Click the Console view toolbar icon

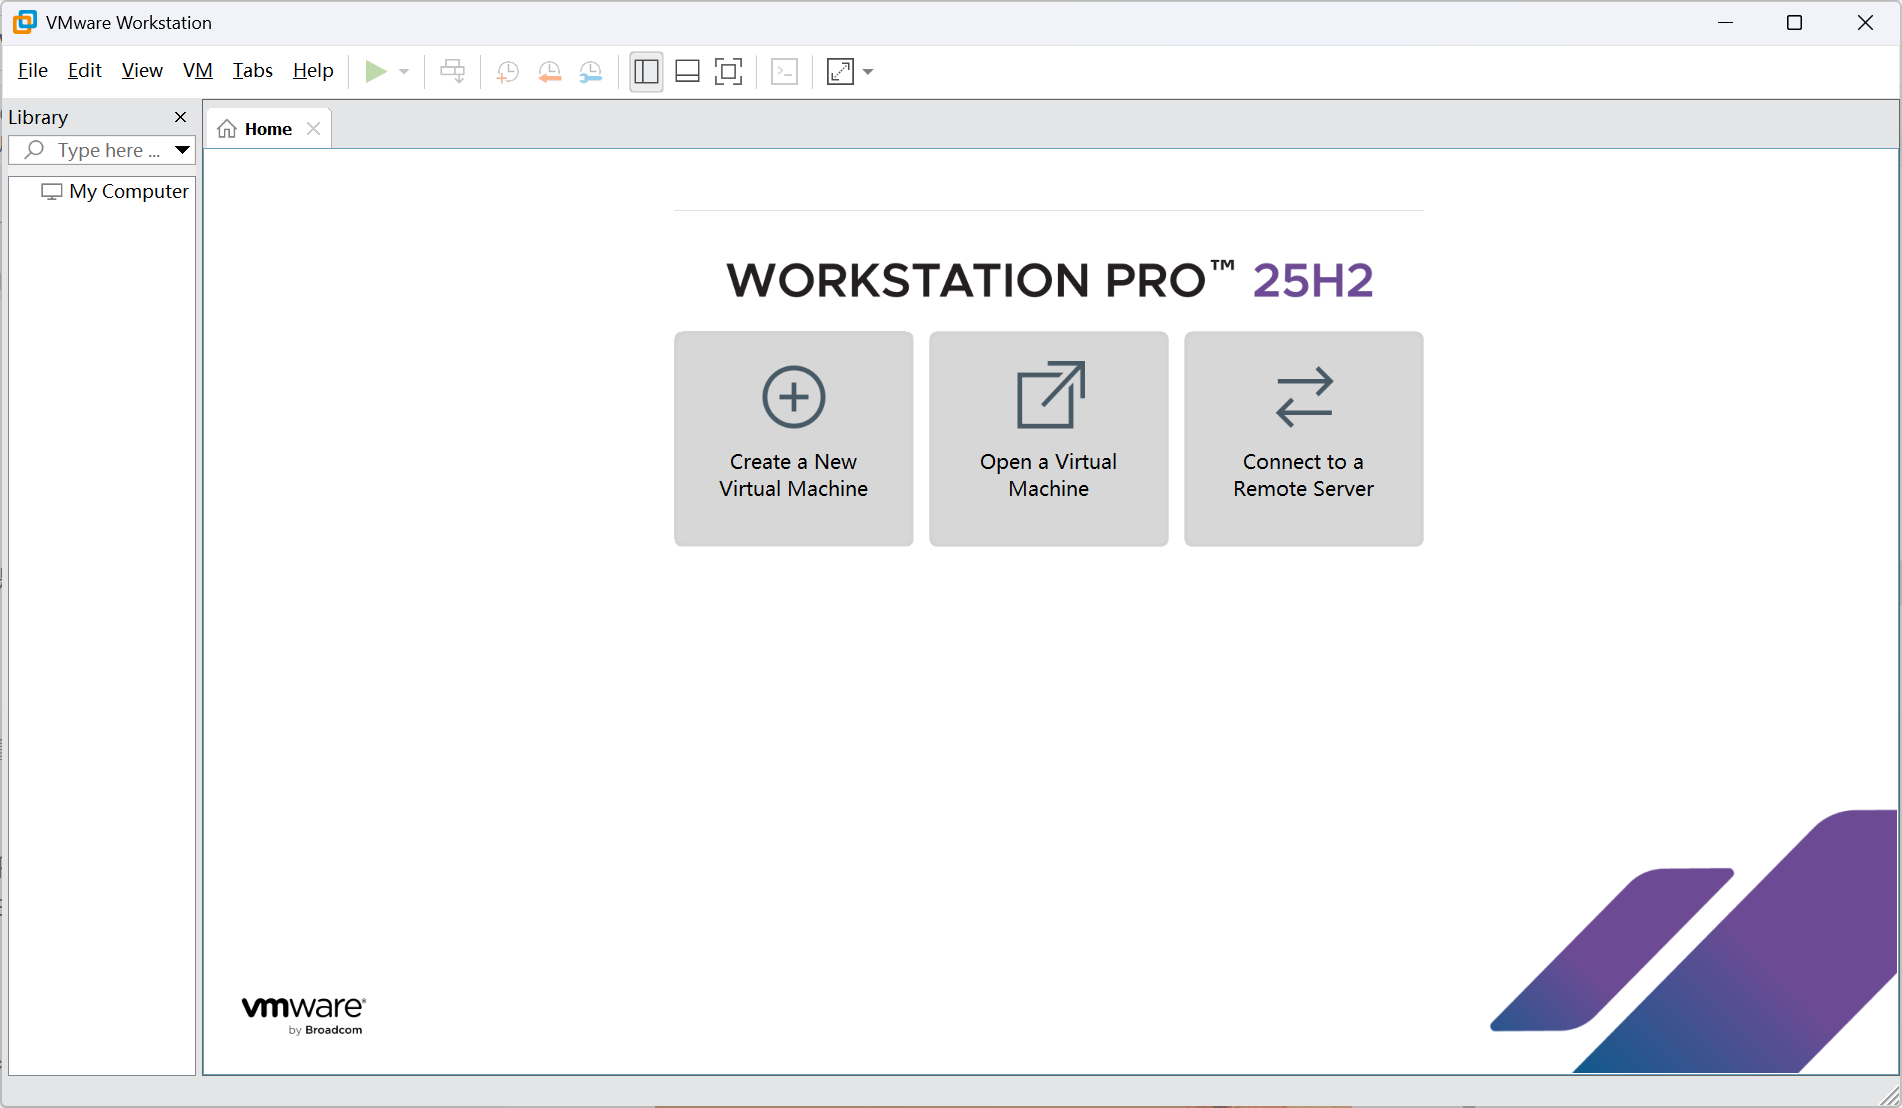pos(785,71)
